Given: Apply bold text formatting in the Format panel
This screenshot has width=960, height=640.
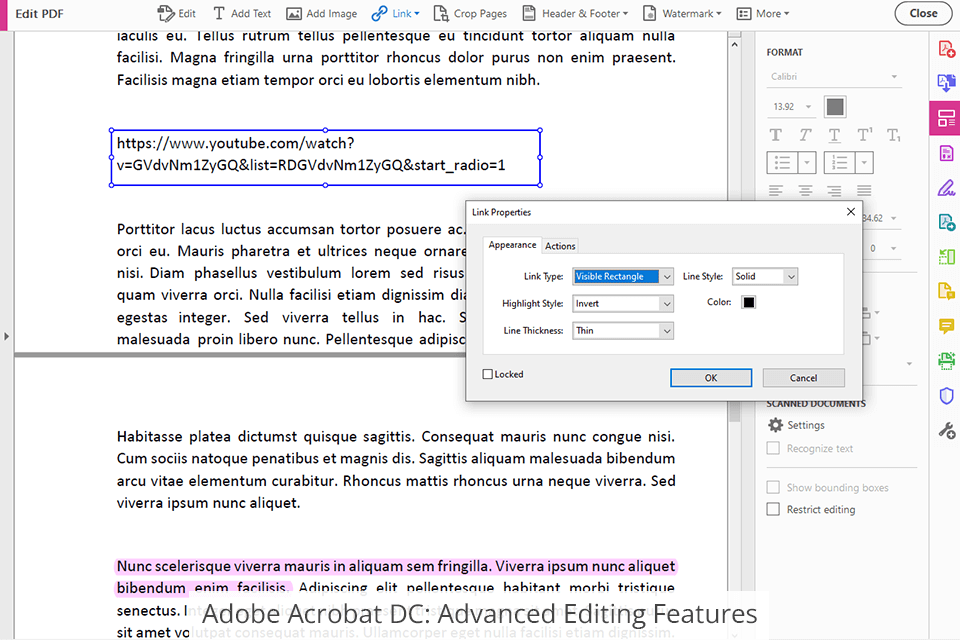Looking at the screenshot, I should point(776,135).
